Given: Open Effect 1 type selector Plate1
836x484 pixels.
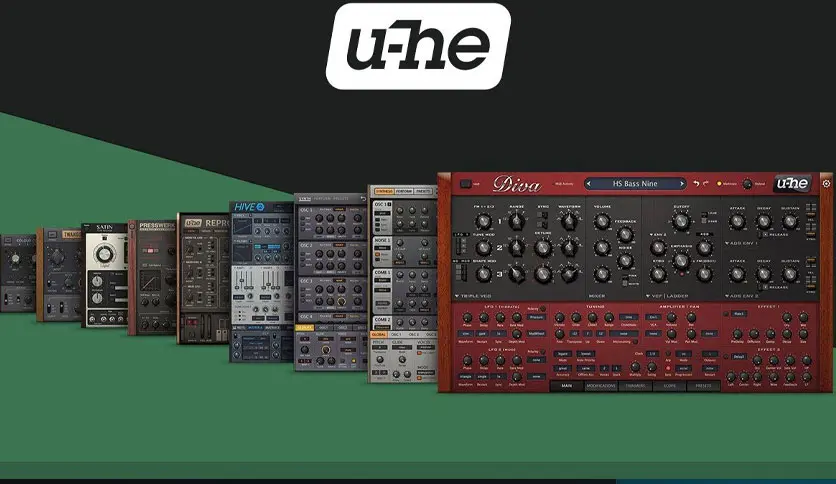Looking at the screenshot, I should [739, 313].
